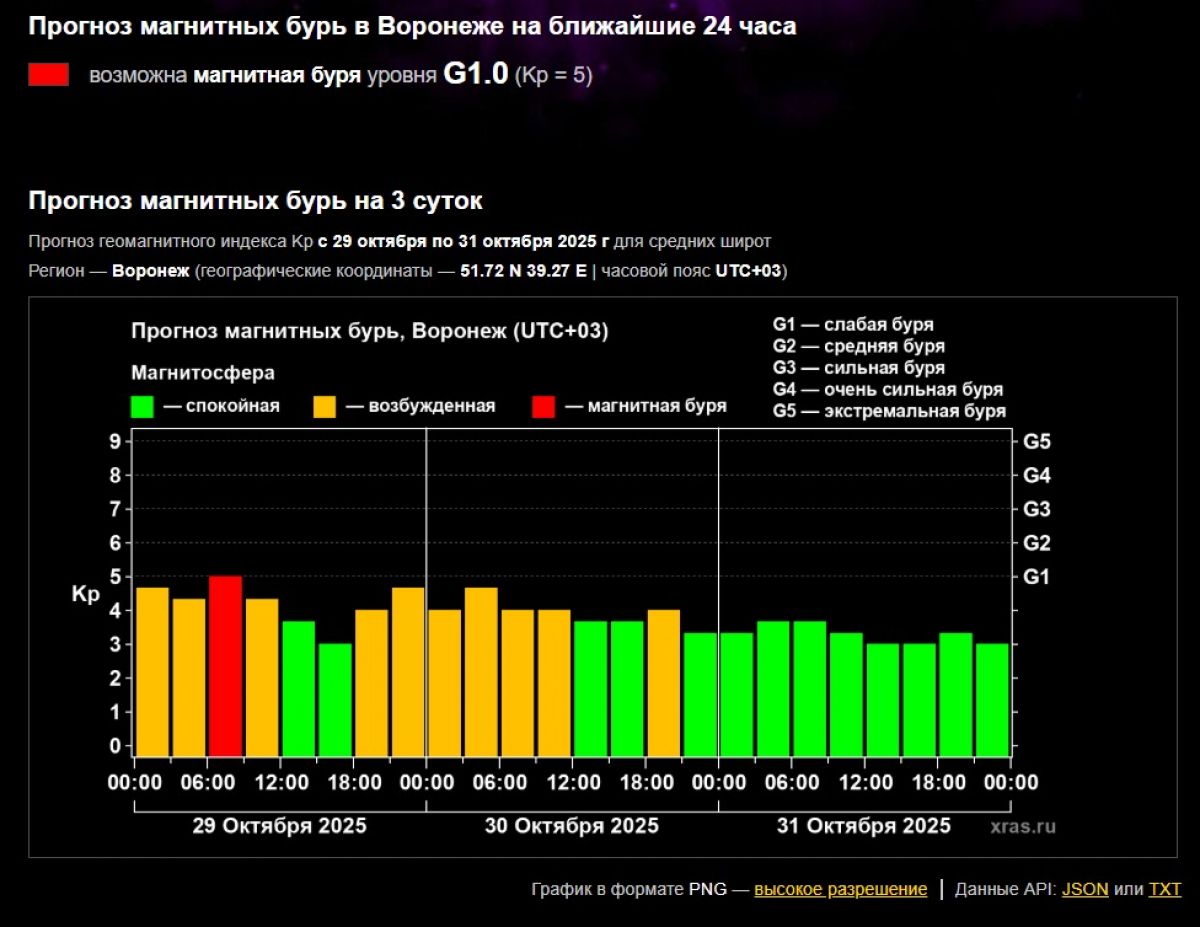This screenshot has width=1200, height=927.
Task: Click the '31 Октября 2025' date label
Action: point(863,826)
